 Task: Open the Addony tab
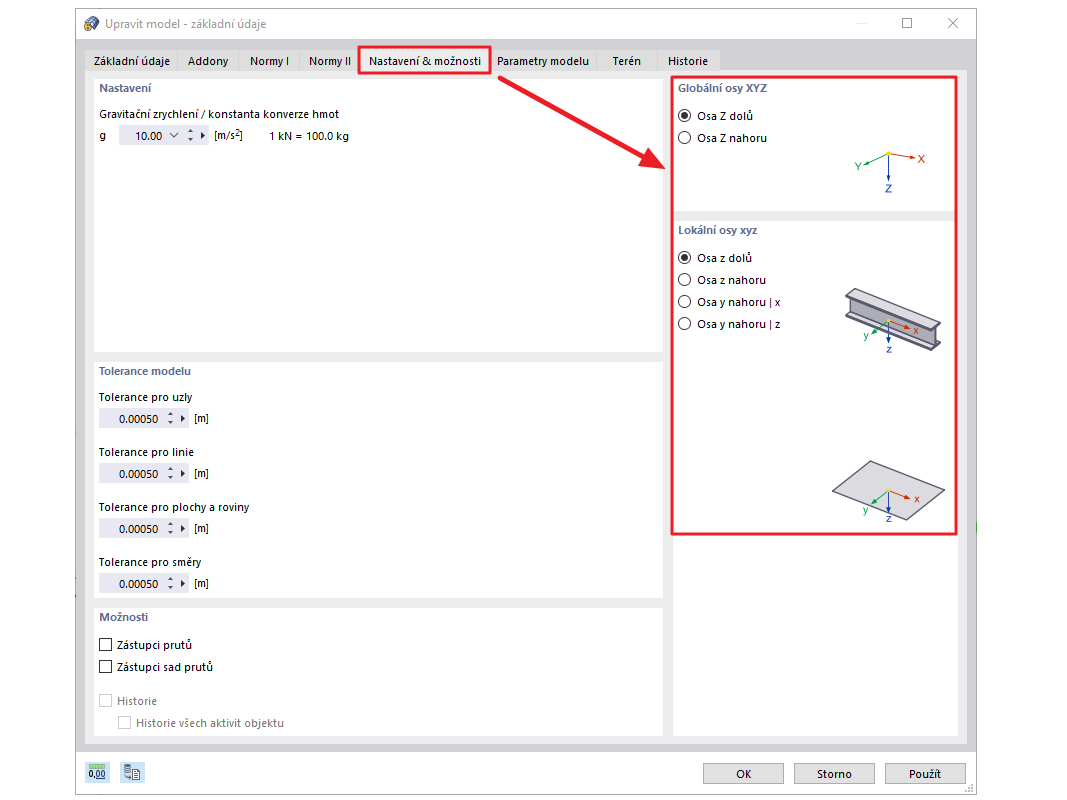point(208,61)
